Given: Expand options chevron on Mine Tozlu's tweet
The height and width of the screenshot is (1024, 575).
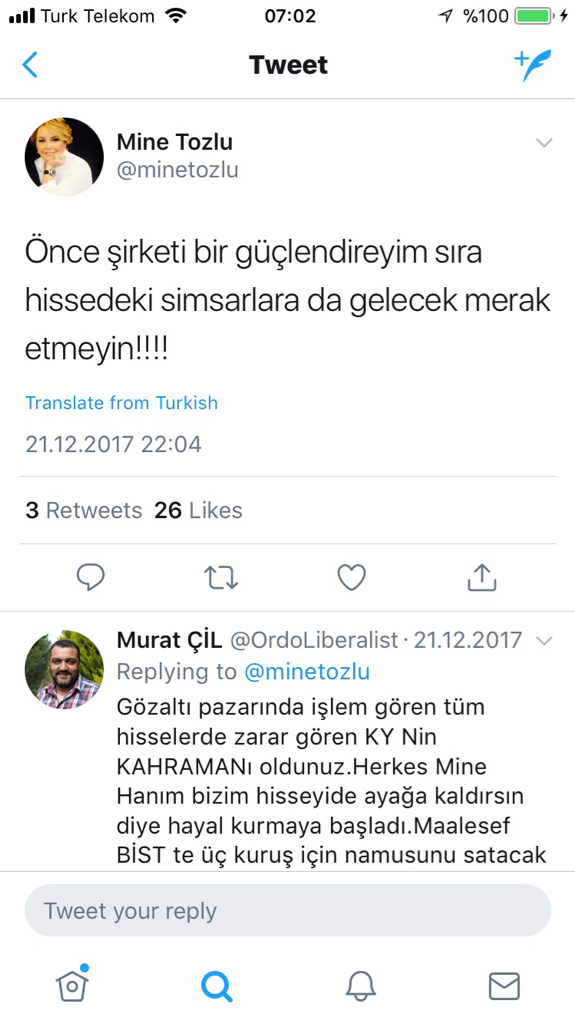Looking at the screenshot, I should coord(544,142).
